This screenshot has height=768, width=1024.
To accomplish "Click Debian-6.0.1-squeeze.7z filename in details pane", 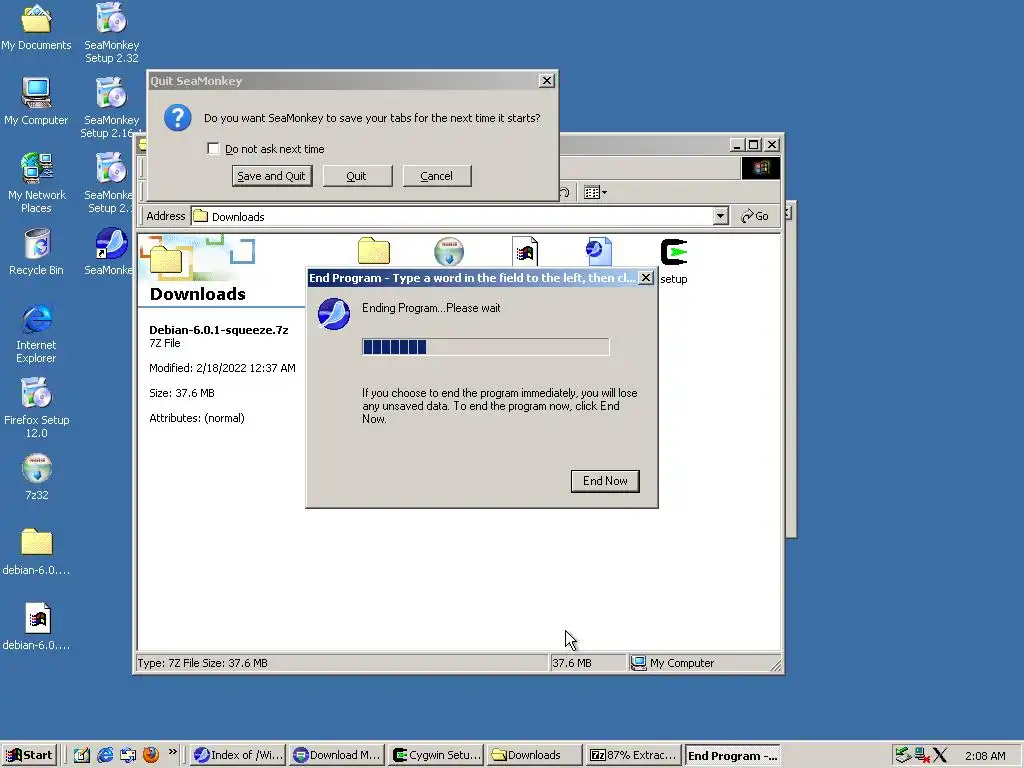I will coord(219,330).
